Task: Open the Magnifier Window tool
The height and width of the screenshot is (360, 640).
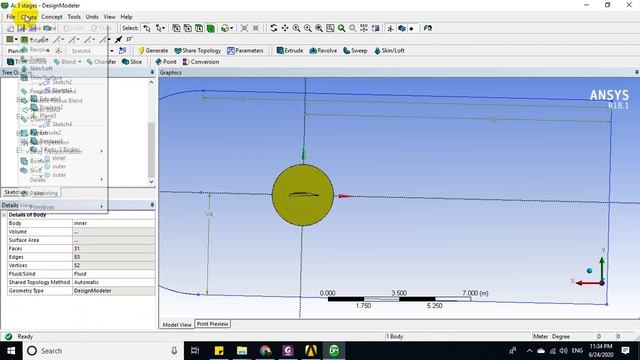Action: [x=330, y=28]
